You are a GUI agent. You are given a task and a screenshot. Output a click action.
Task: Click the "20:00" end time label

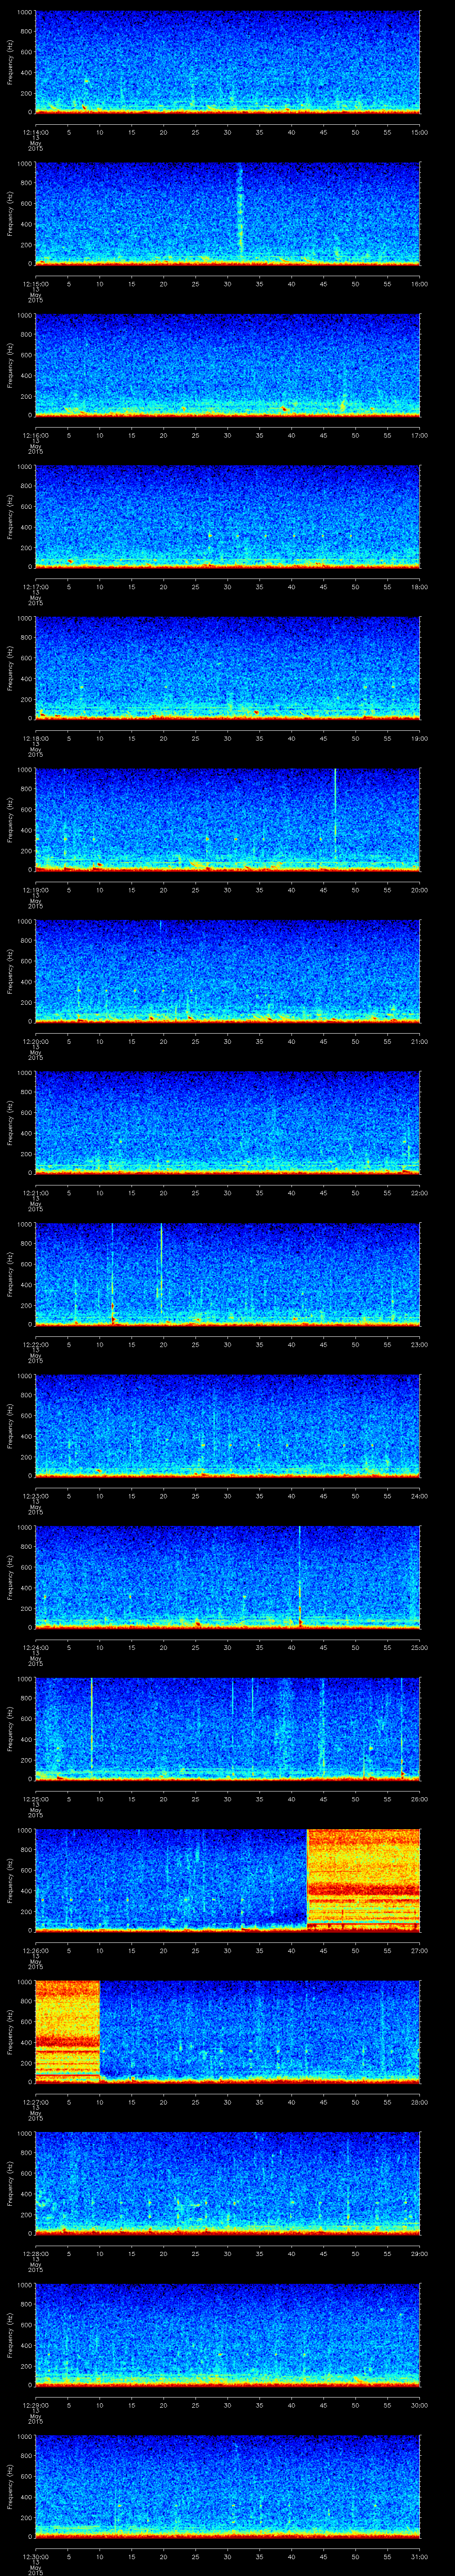pos(420,890)
